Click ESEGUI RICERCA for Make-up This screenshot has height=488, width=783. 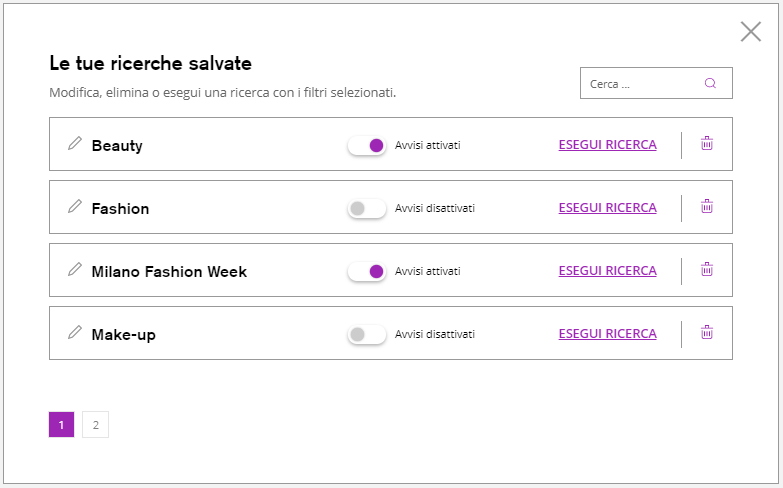click(x=607, y=334)
